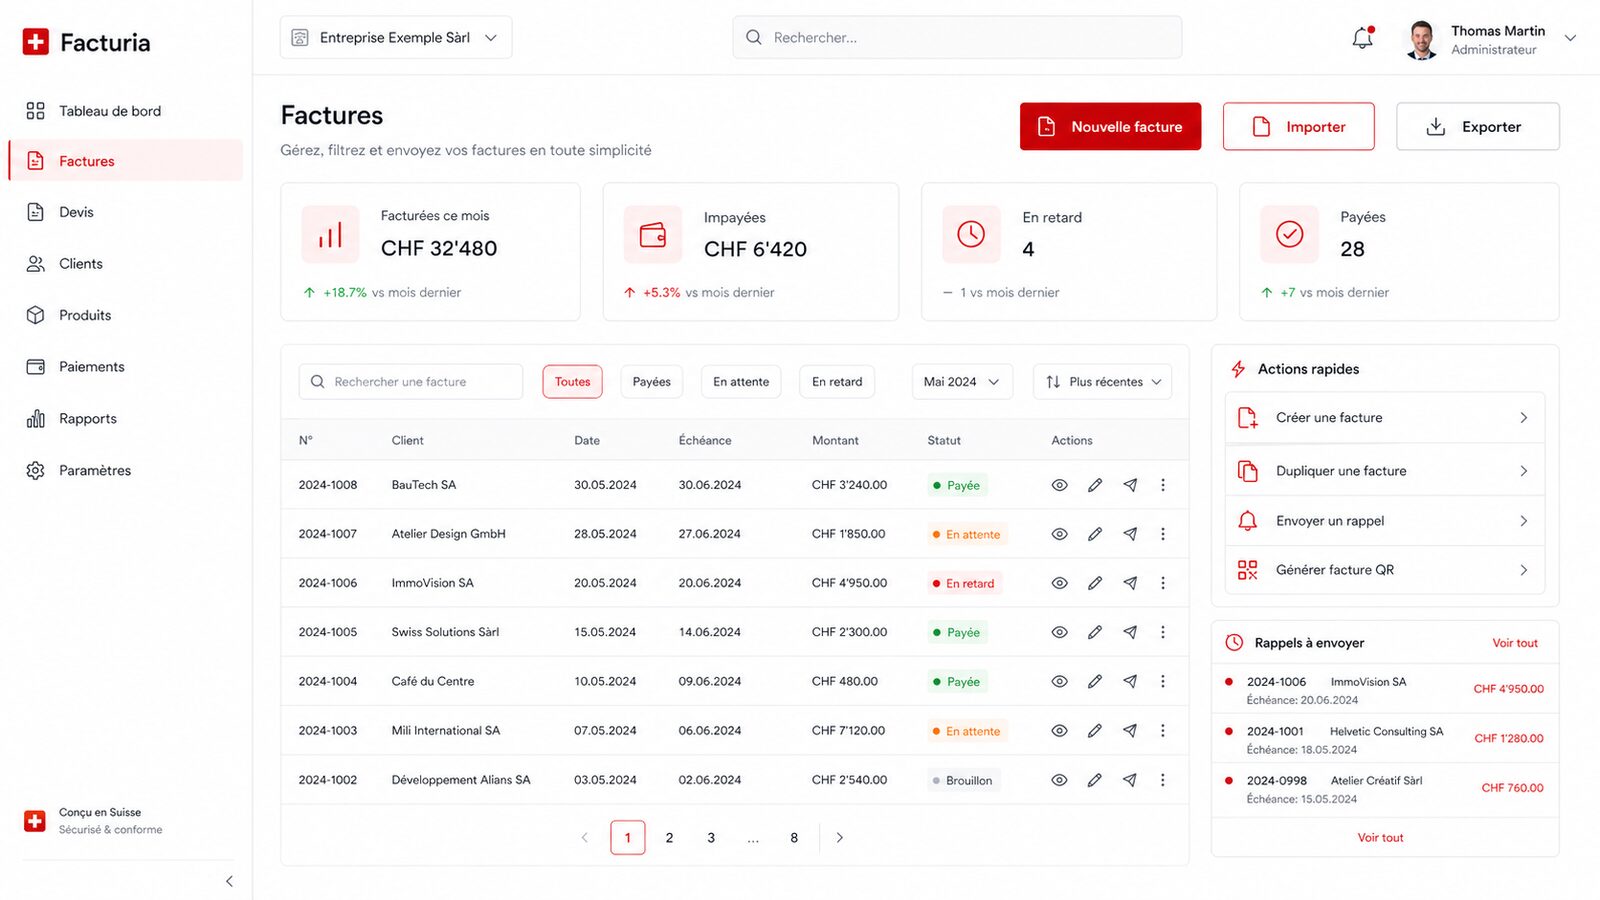The image size is (1600, 900).
Task: Open the notifications bell
Action: point(1362,38)
